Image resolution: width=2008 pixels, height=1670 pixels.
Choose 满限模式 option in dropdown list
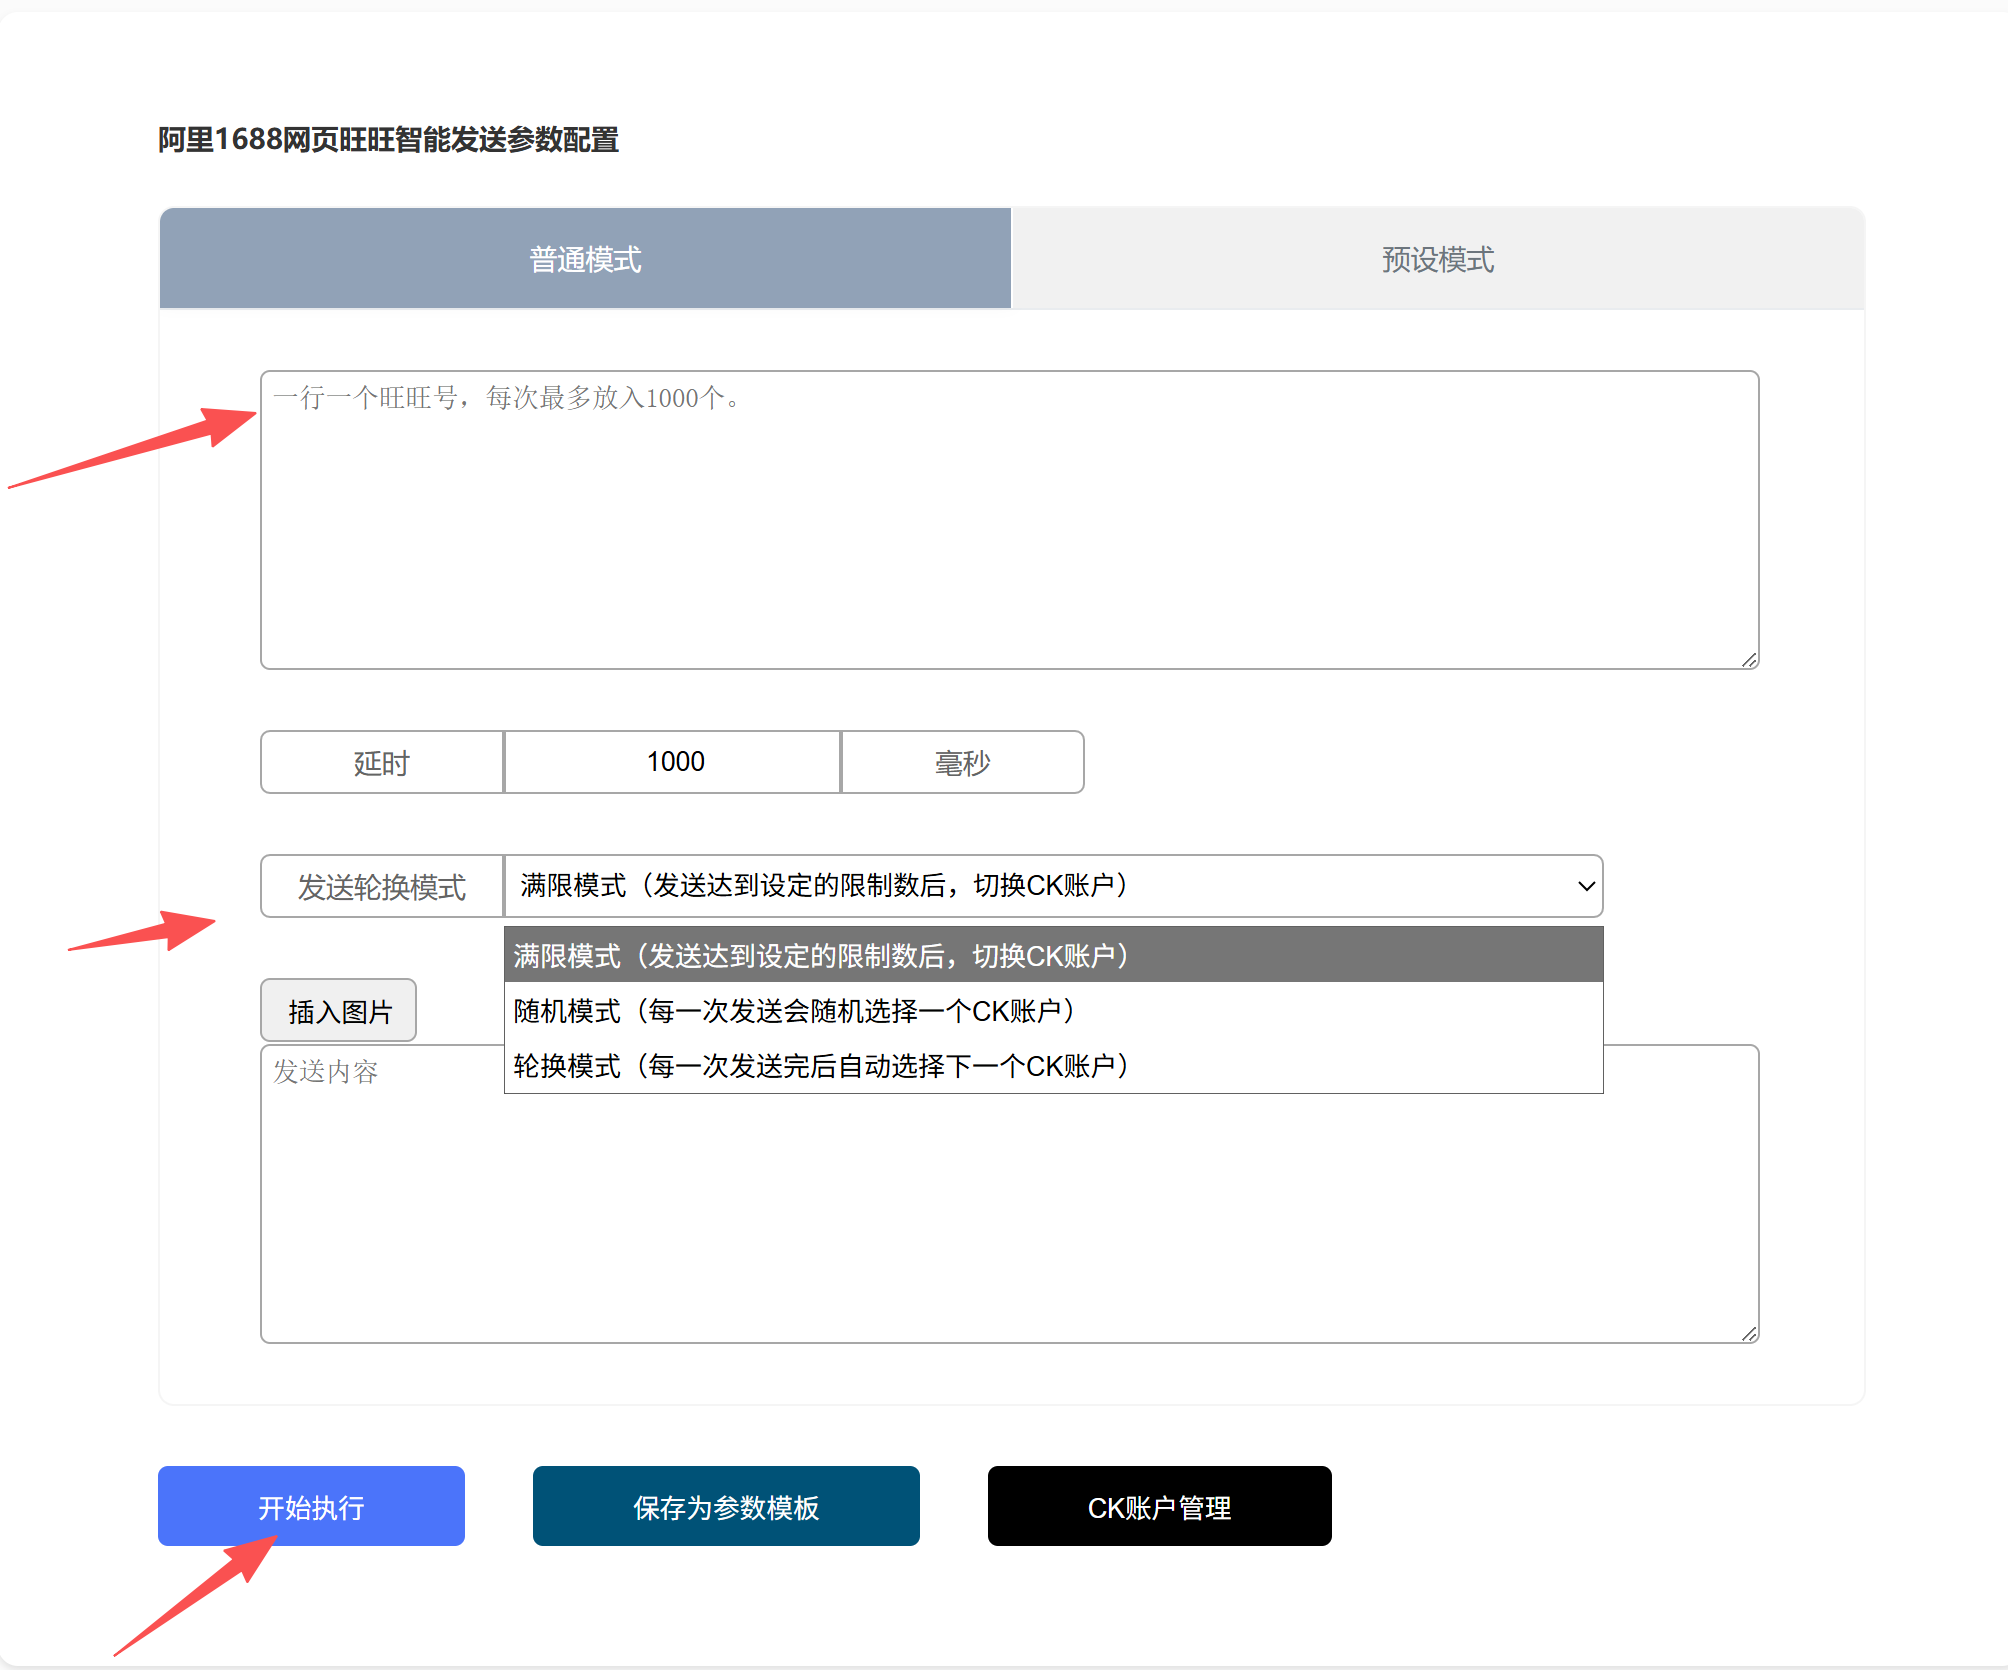pos(1052,956)
